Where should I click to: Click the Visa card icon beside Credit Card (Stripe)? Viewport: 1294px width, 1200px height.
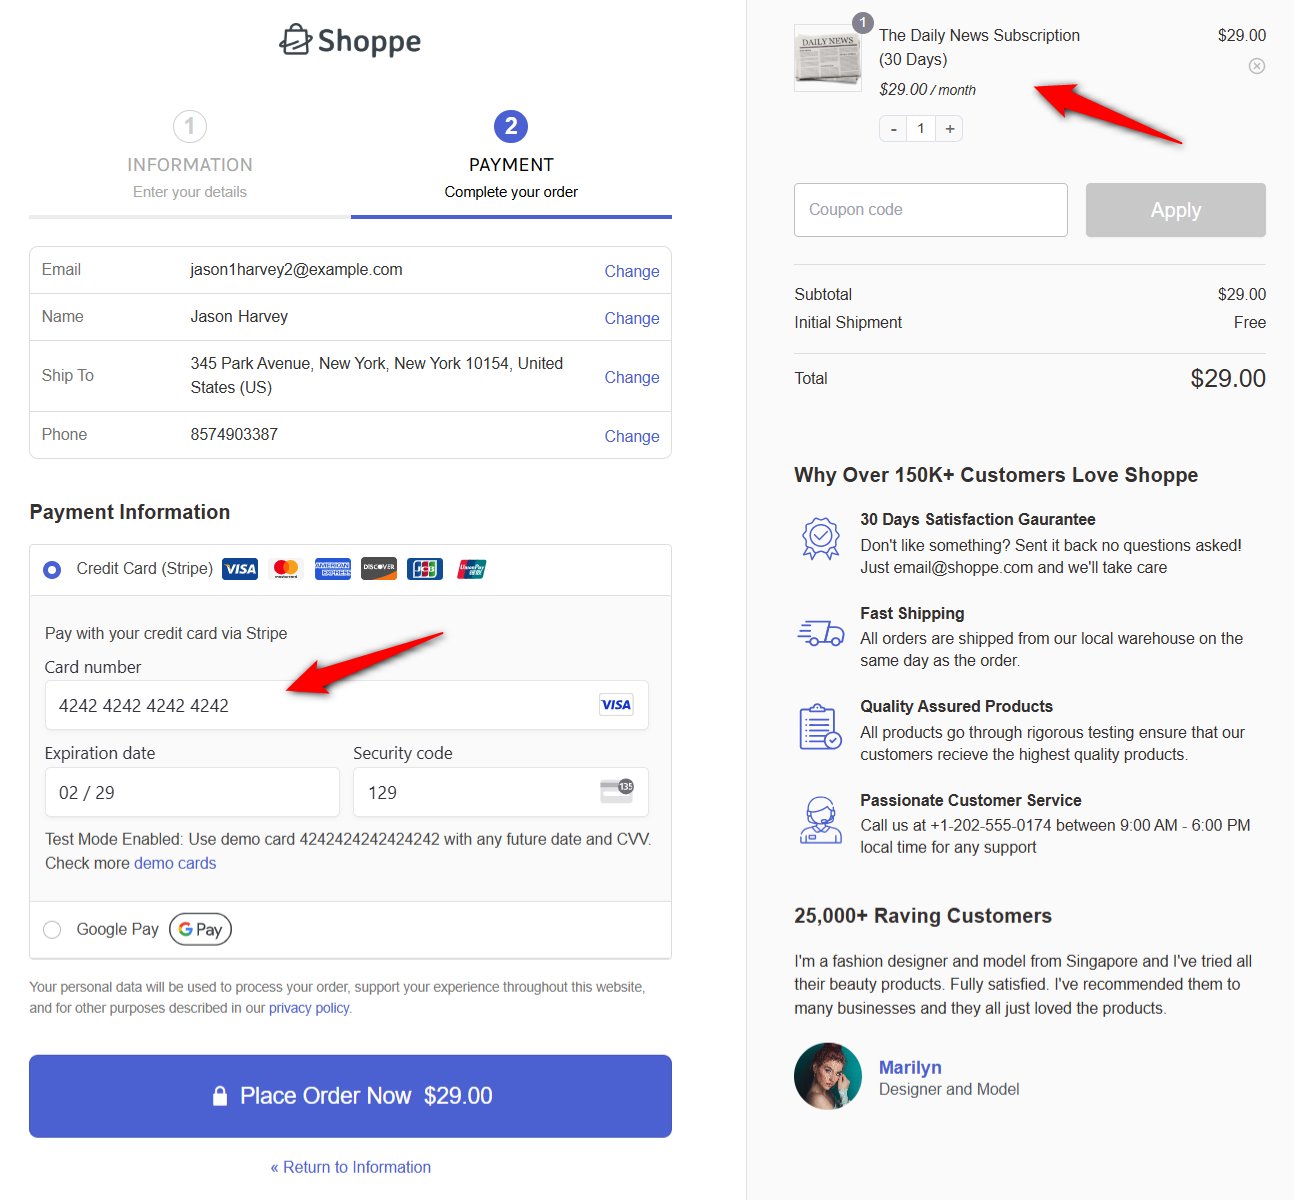coord(240,569)
